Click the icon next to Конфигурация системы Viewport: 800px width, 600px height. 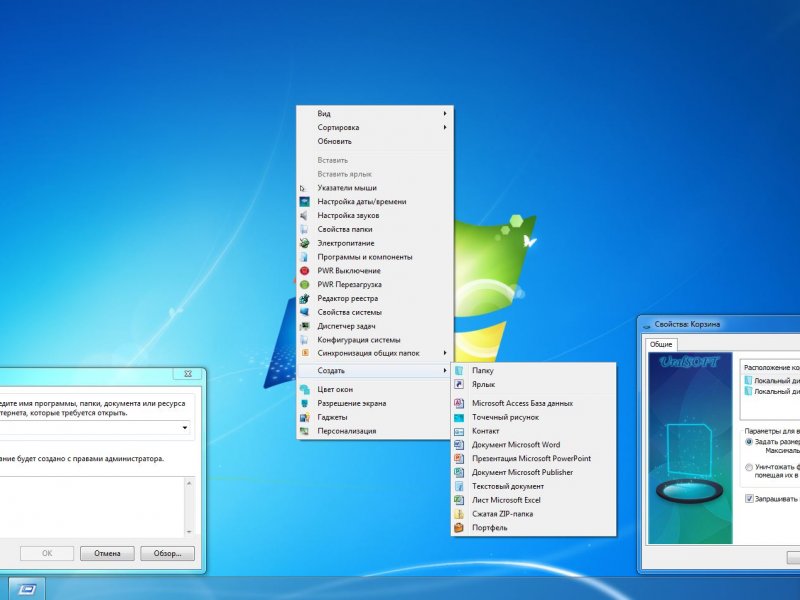click(304, 340)
